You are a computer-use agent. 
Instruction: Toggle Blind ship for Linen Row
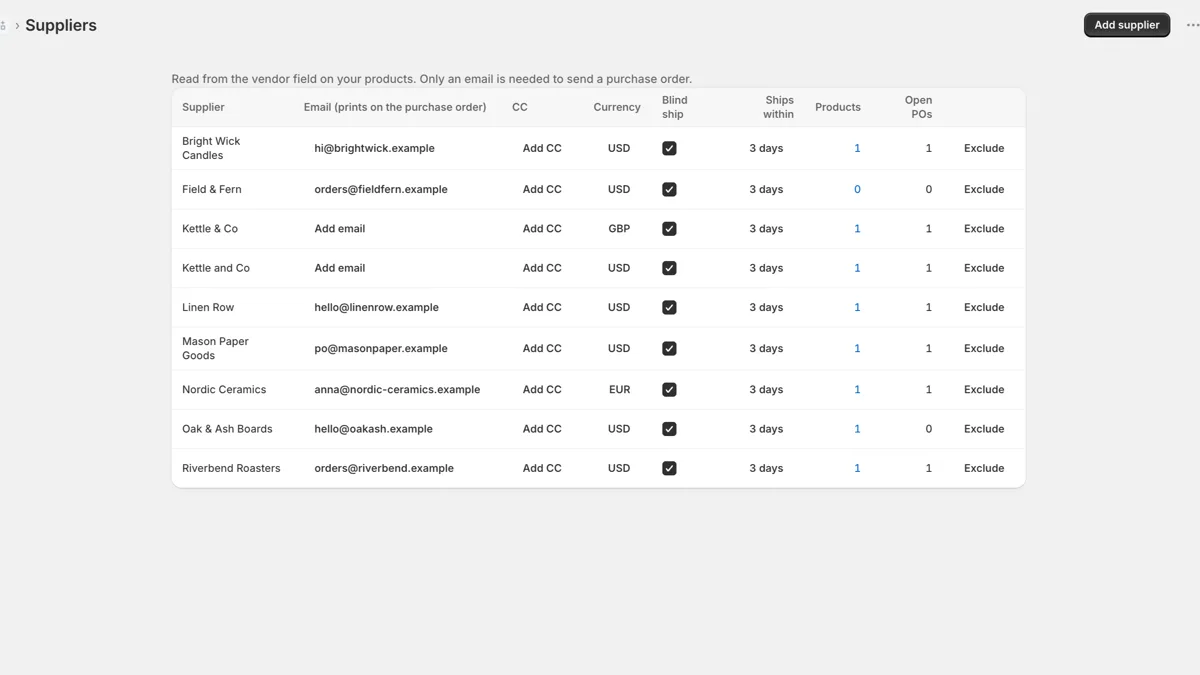pyautogui.click(x=669, y=308)
